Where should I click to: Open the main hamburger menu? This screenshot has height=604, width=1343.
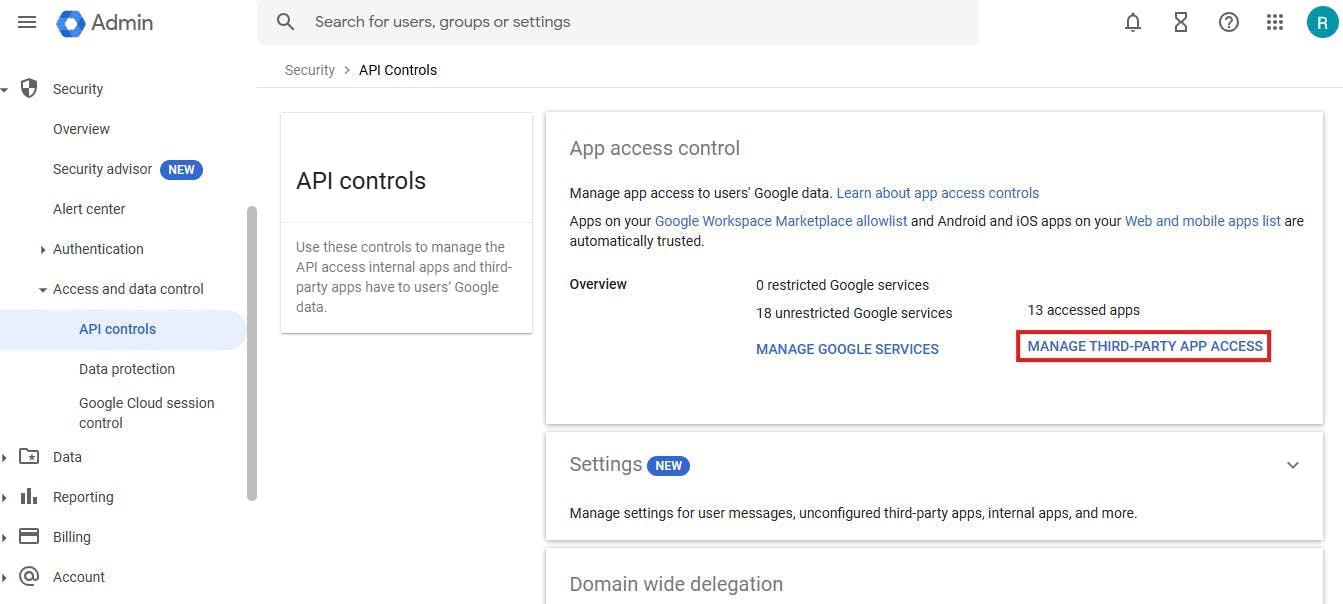[x=27, y=22]
